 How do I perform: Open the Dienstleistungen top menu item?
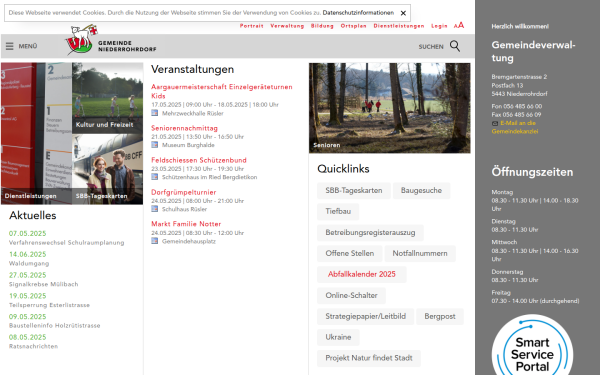399,26
